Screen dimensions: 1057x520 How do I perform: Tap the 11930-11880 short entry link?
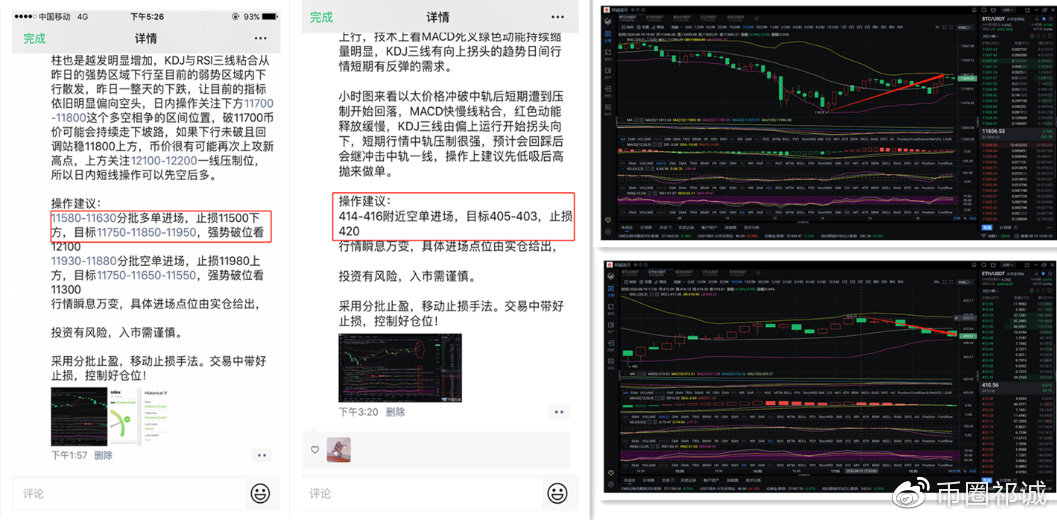point(84,261)
